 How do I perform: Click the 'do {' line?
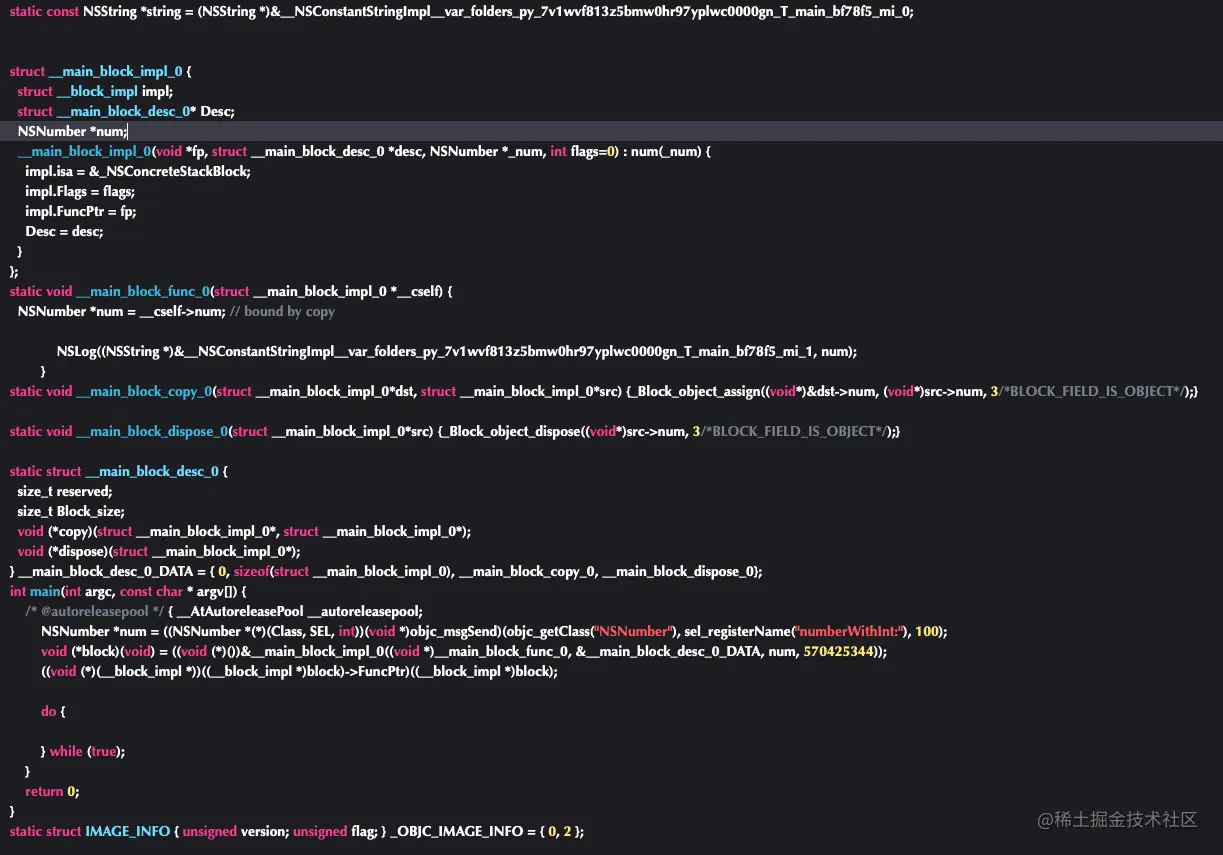pyautogui.click(x=53, y=711)
